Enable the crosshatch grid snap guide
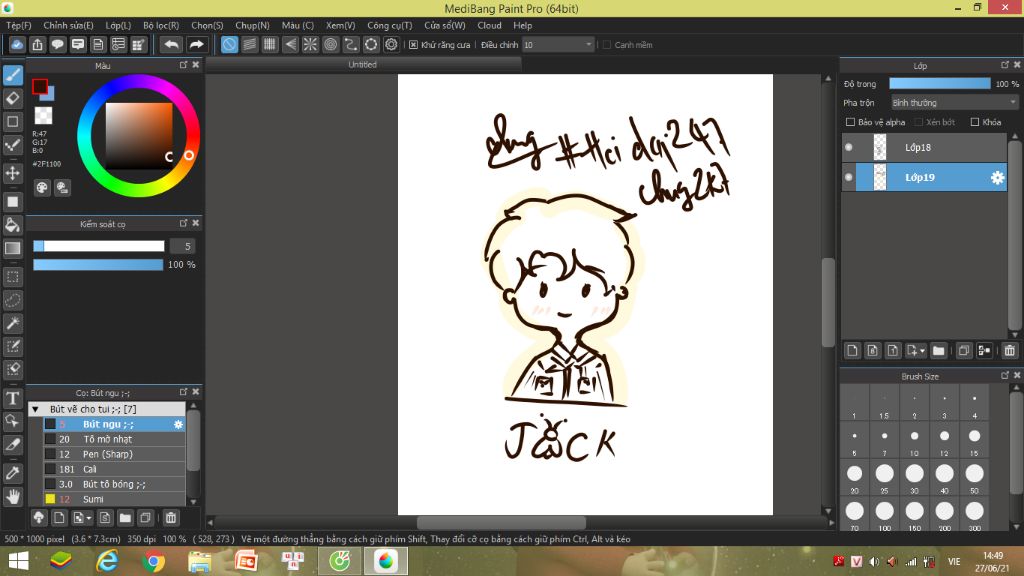 pyautogui.click(x=270, y=44)
